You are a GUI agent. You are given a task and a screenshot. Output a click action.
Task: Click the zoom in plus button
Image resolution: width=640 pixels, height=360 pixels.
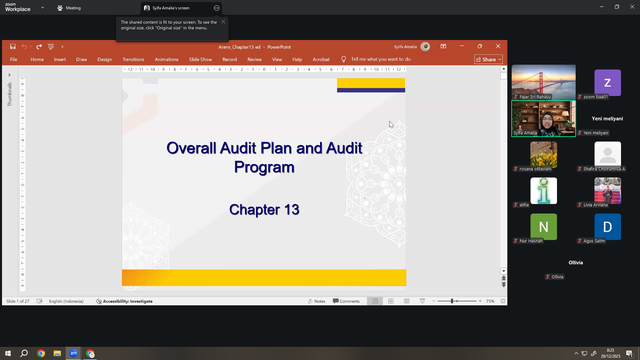pos(480,301)
